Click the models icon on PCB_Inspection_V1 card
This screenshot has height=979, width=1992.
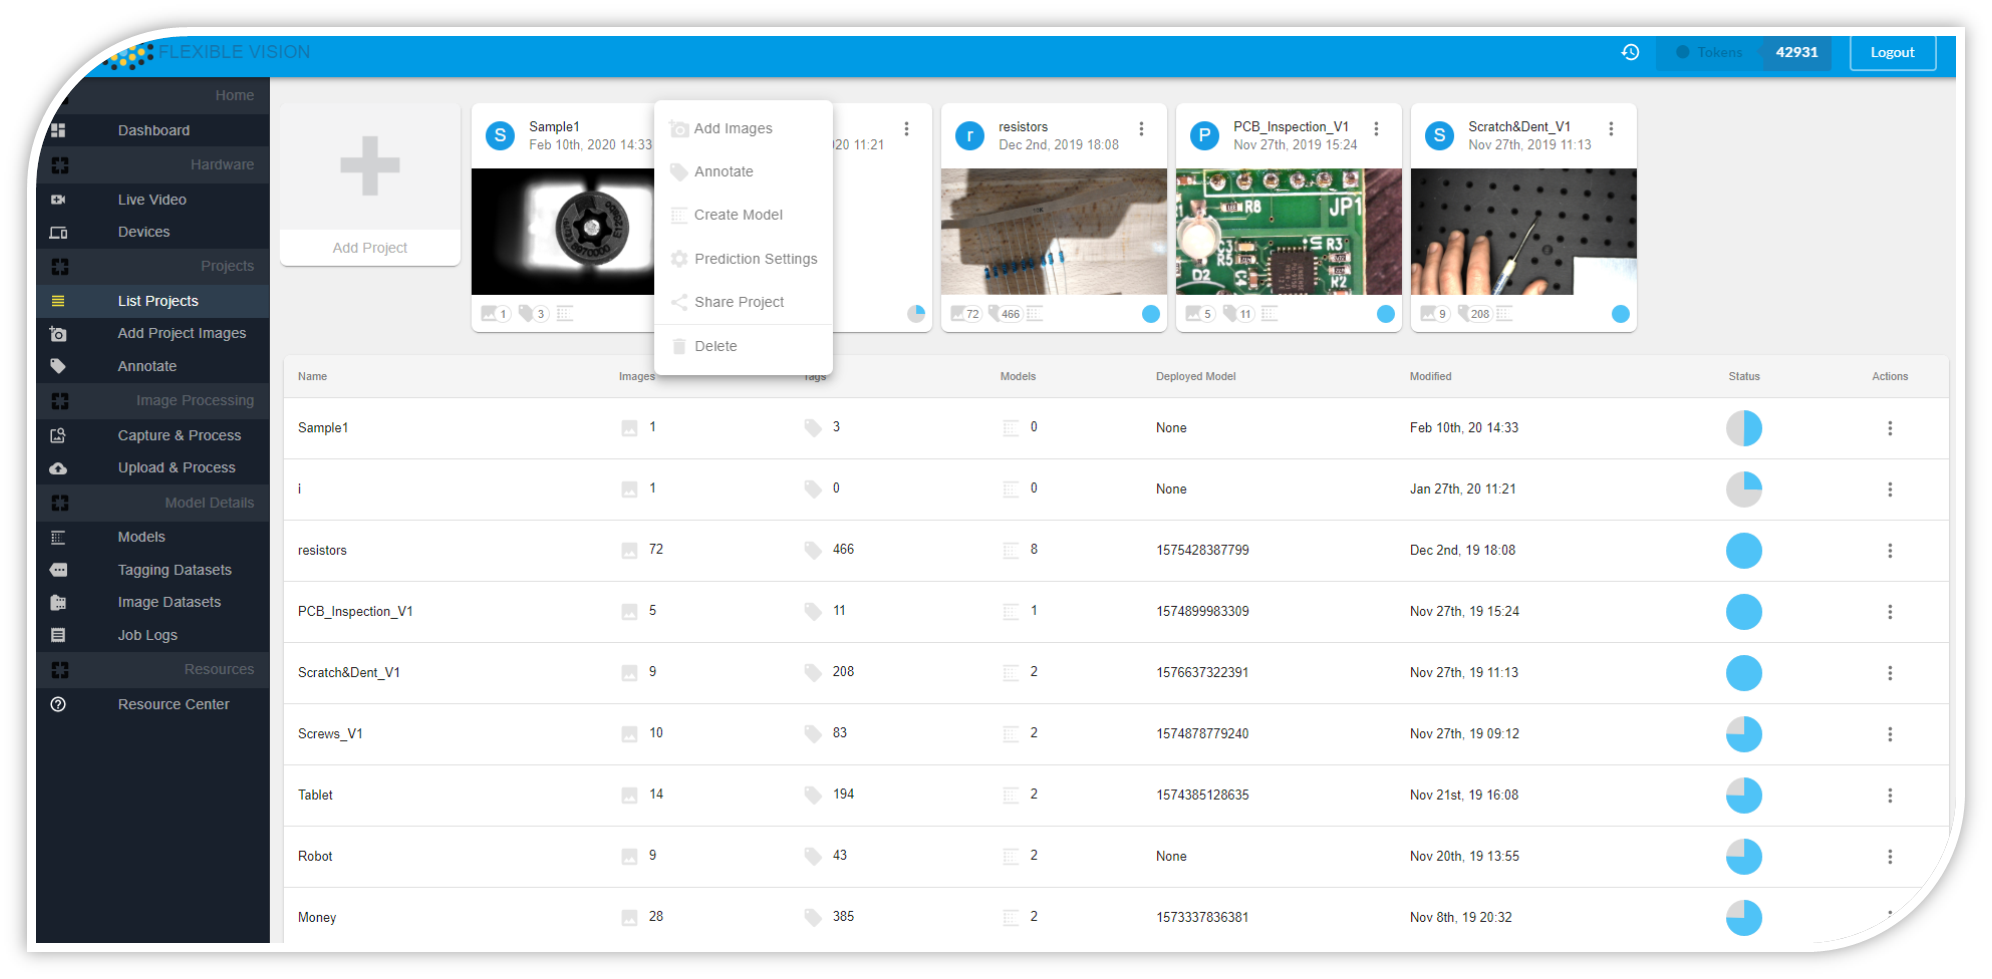[x=1270, y=314]
